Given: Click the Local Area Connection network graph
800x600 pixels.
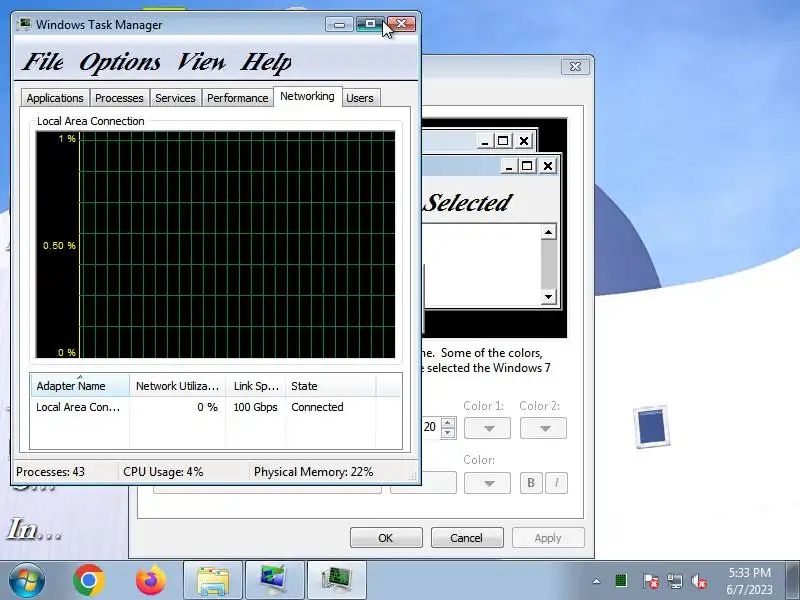Looking at the screenshot, I should pyautogui.click(x=215, y=245).
